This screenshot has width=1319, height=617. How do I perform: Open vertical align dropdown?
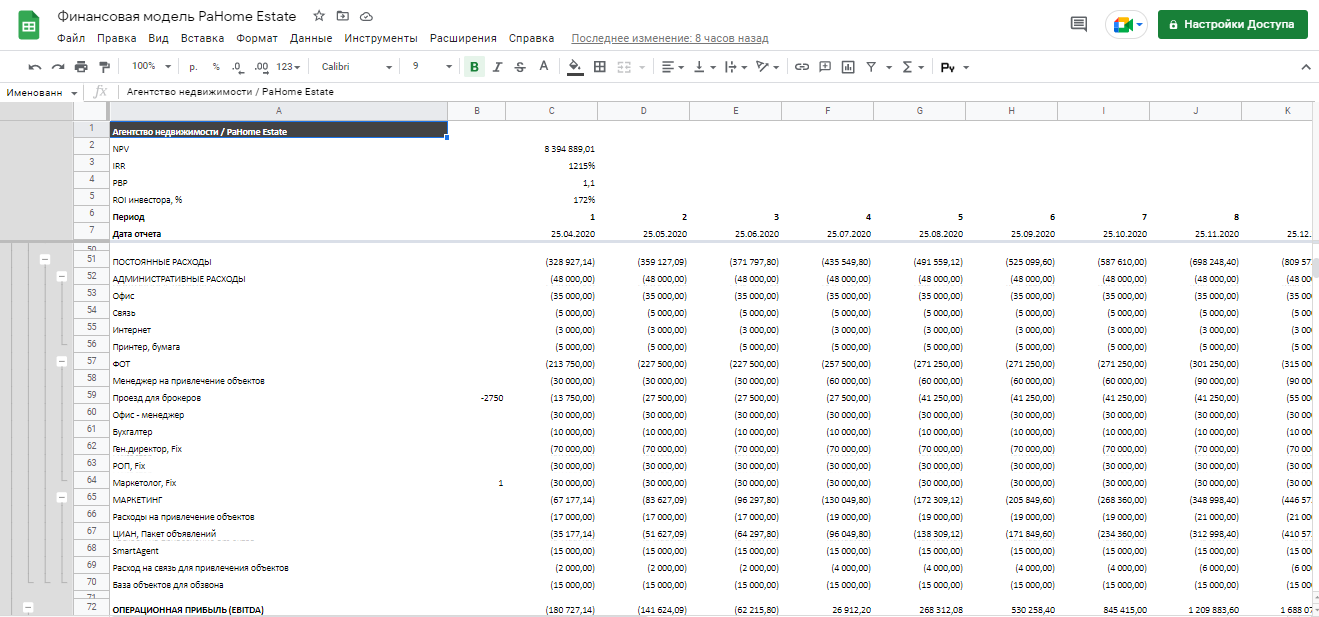click(x=704, y=67)
